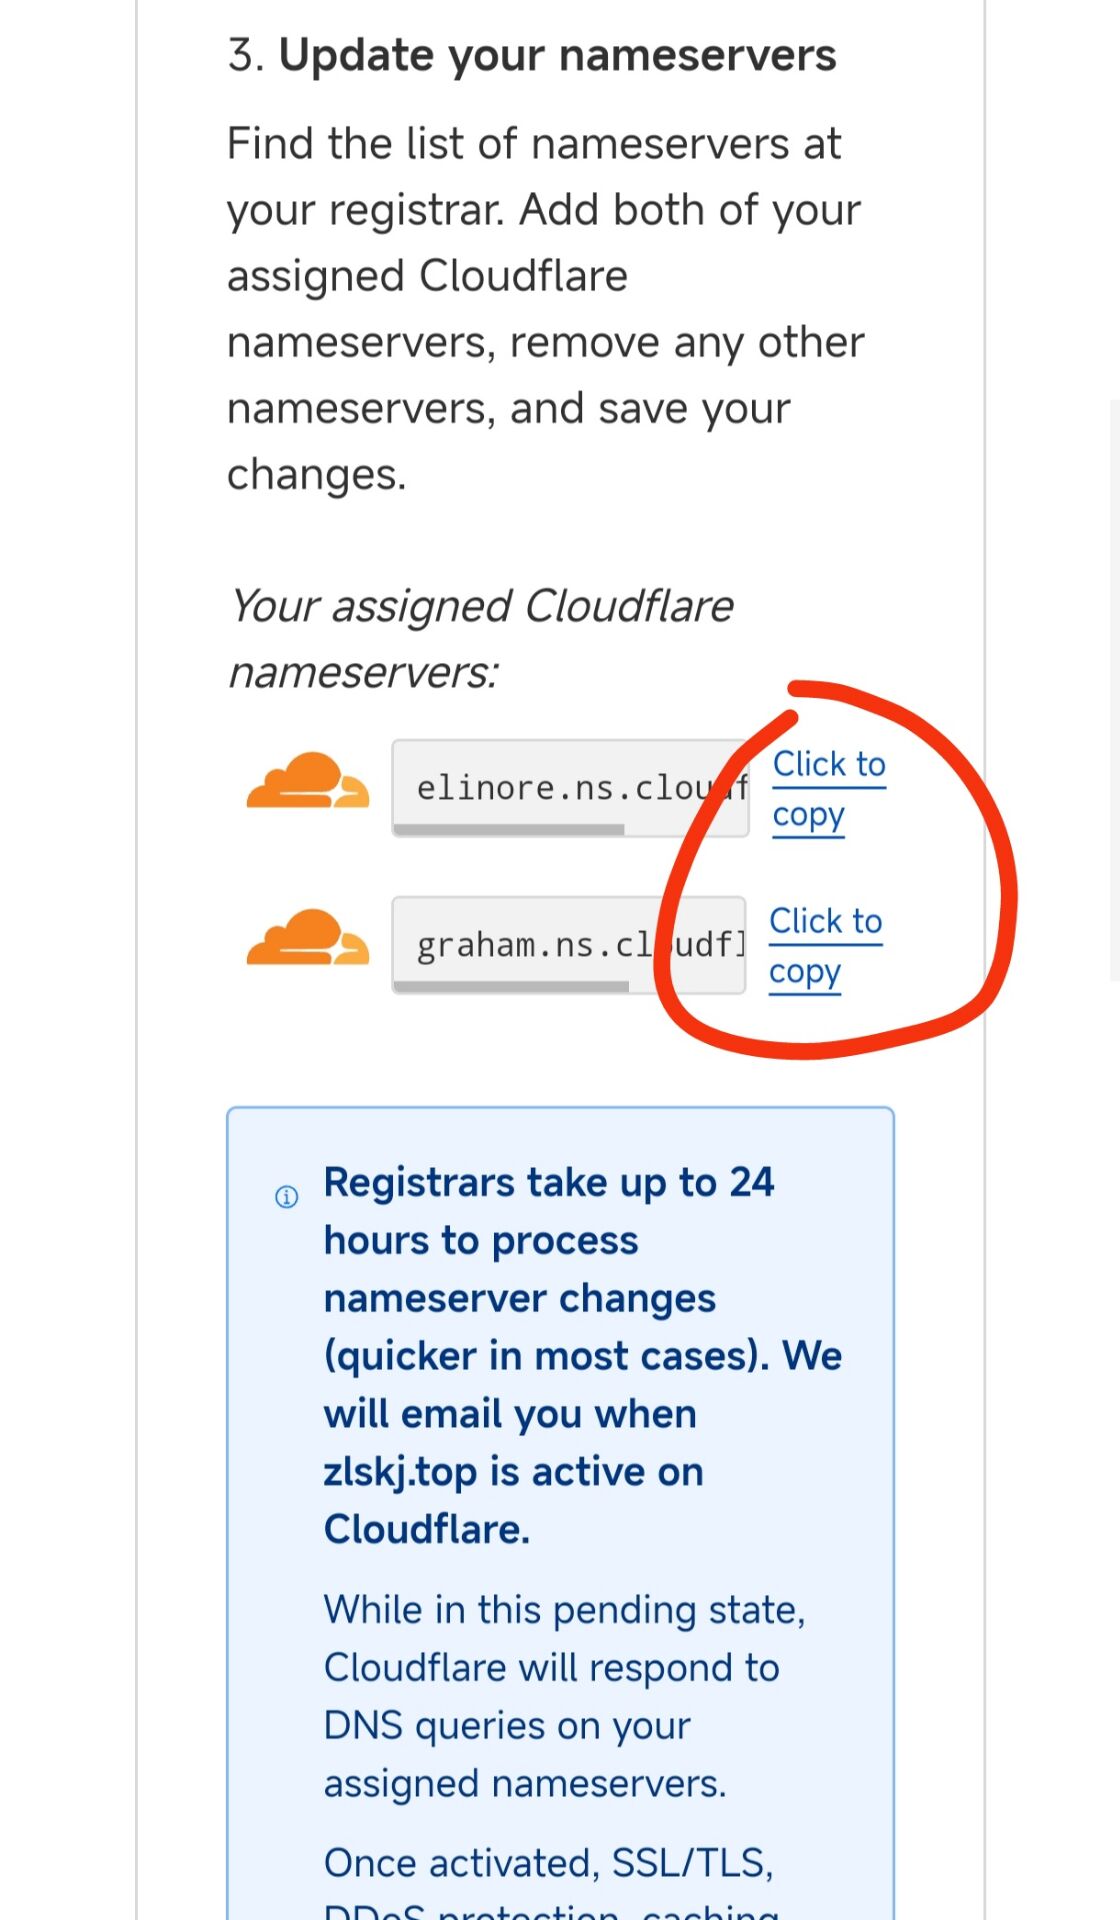
Task: Click the page scrollbar on the right edge
Action: coord(1115,690)
